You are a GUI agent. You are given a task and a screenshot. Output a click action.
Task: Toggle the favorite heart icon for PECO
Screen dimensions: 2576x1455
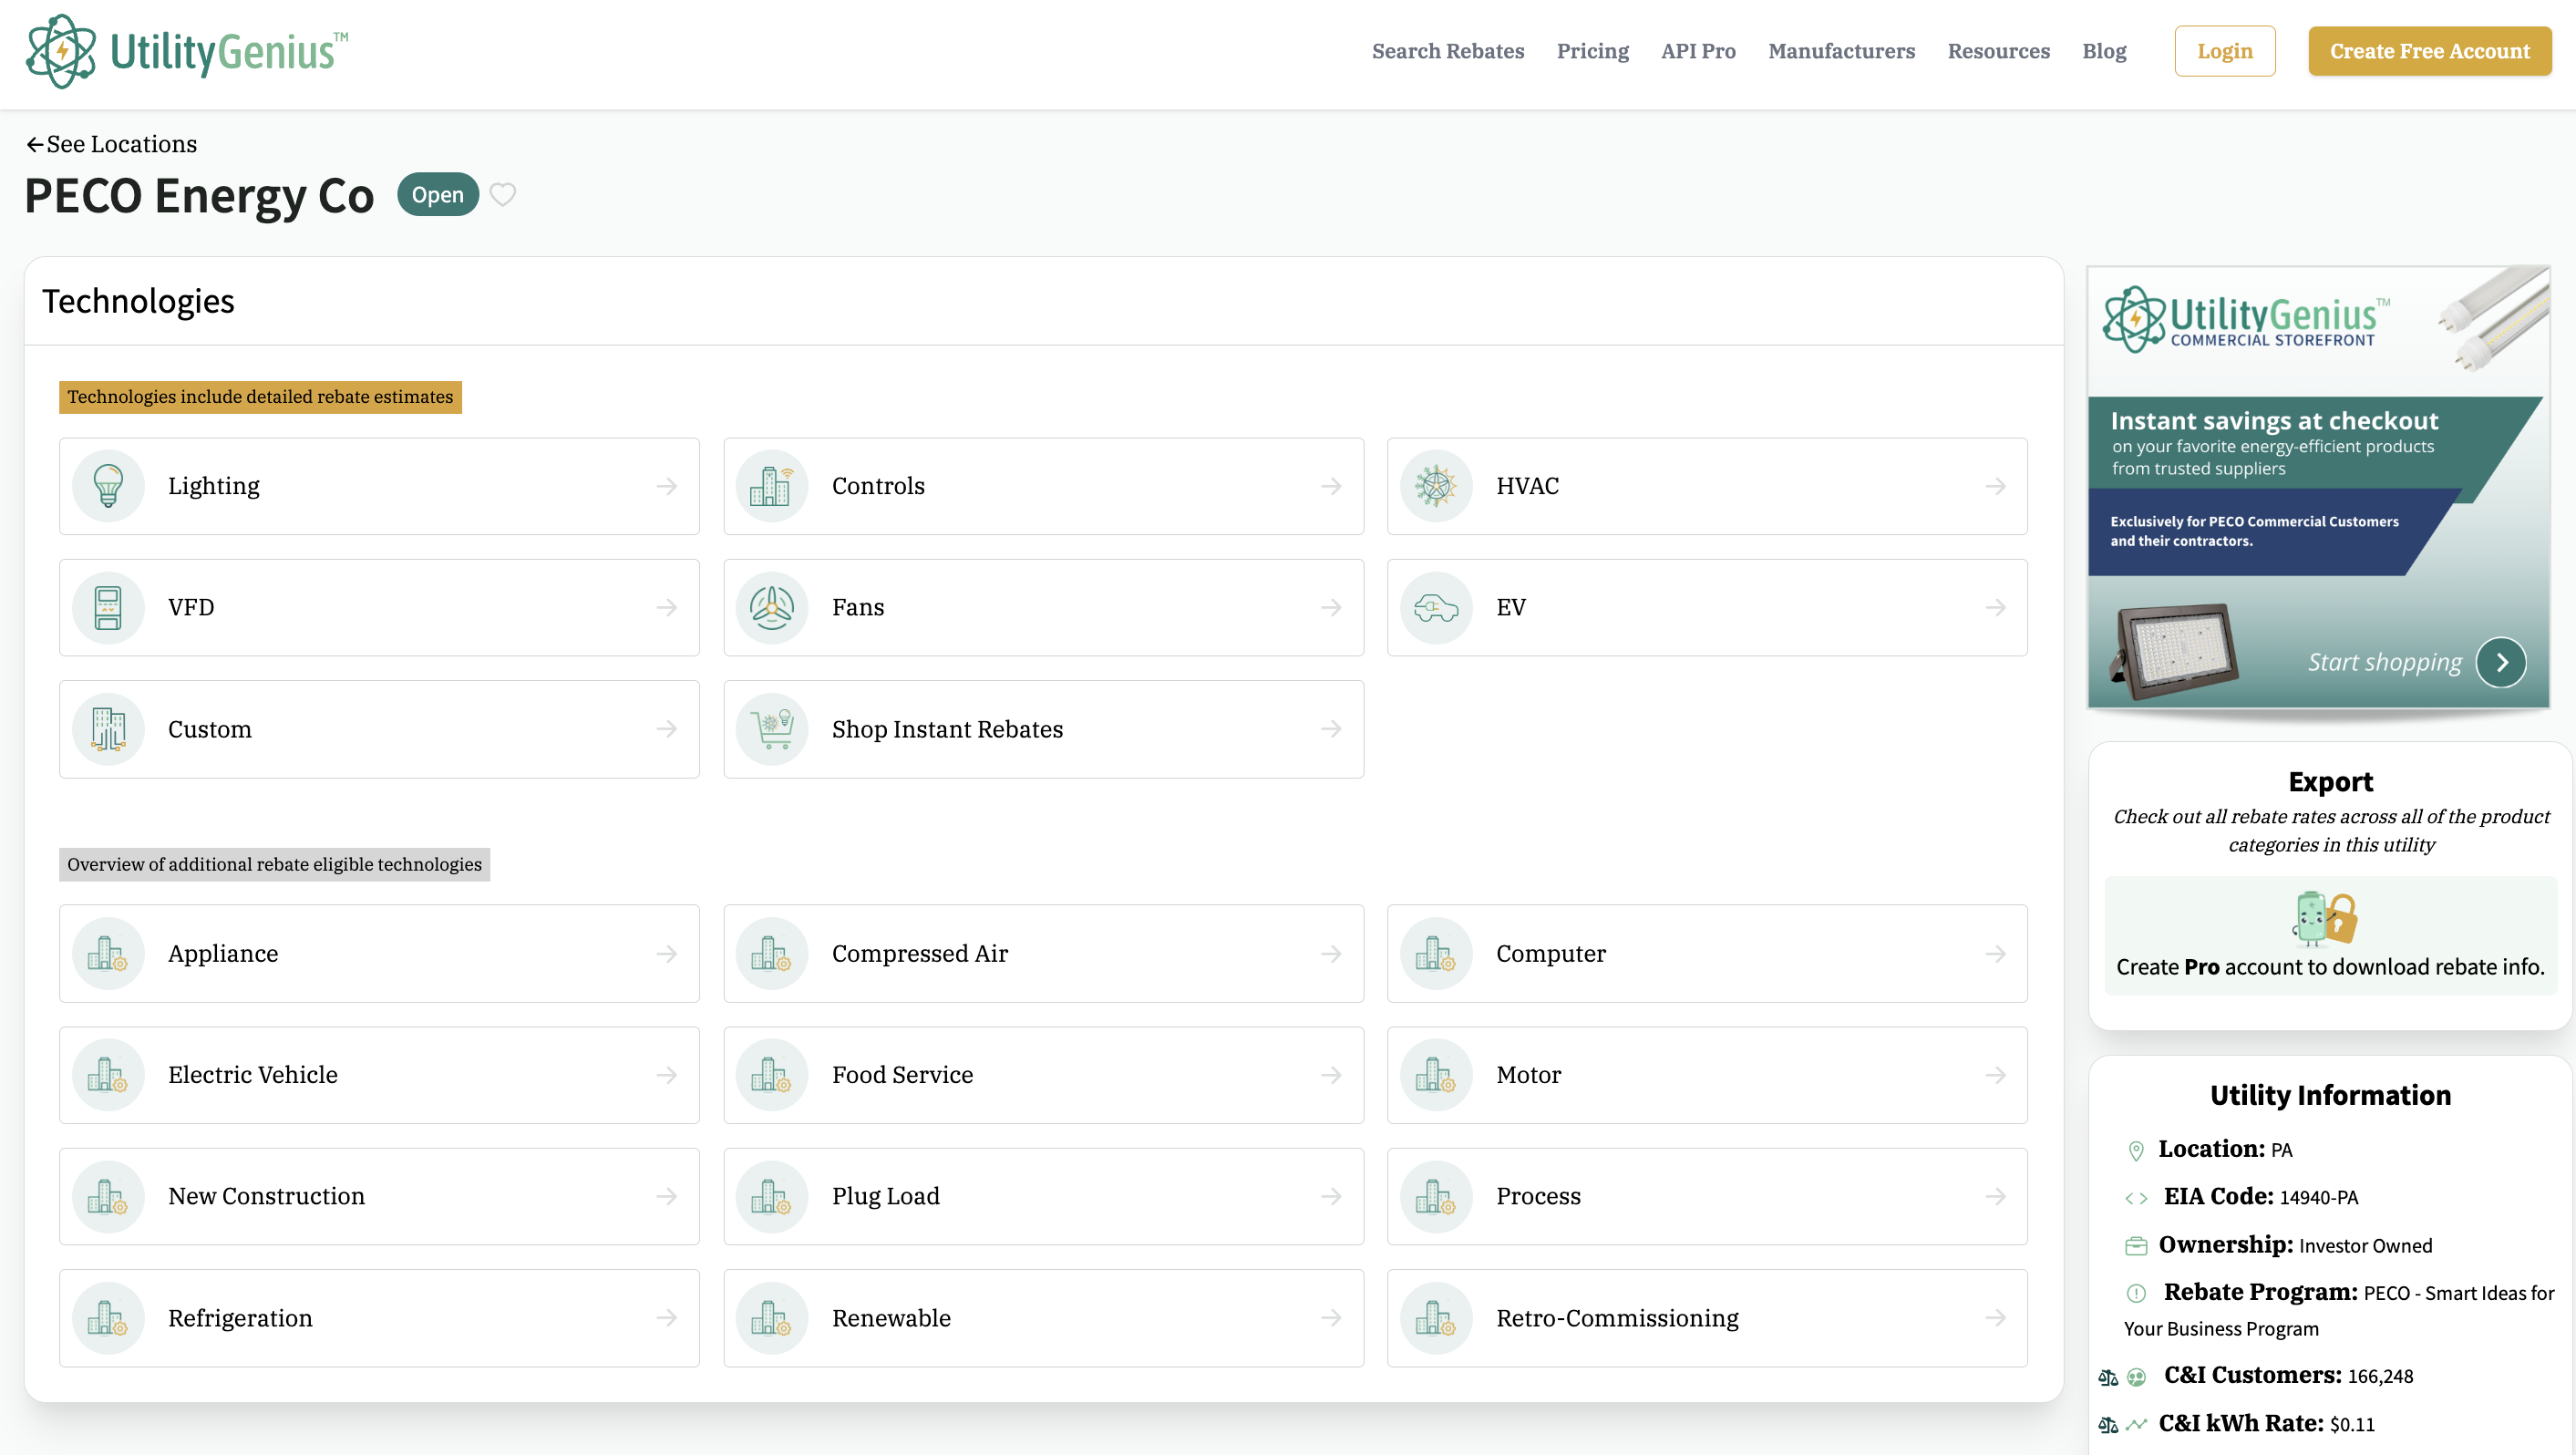coord(502,195)
